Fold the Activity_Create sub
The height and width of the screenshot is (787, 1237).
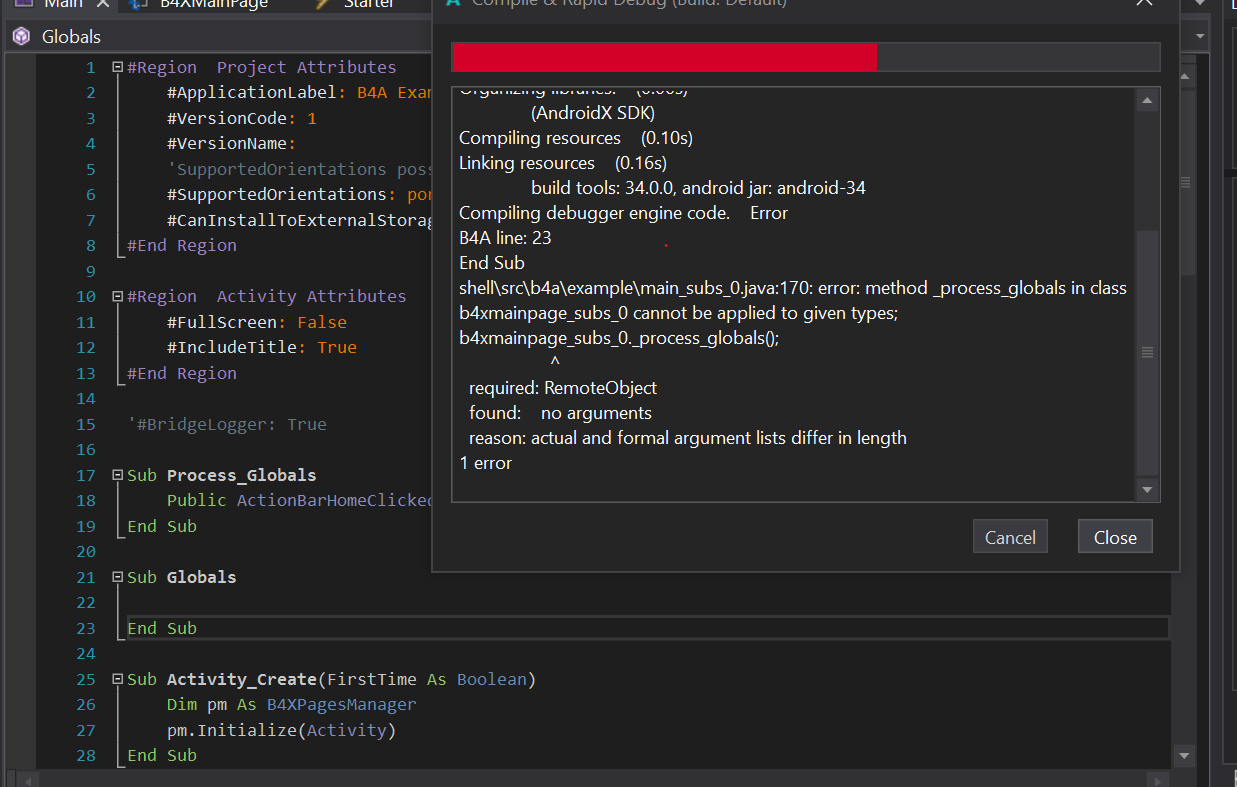tap(118, 680)
